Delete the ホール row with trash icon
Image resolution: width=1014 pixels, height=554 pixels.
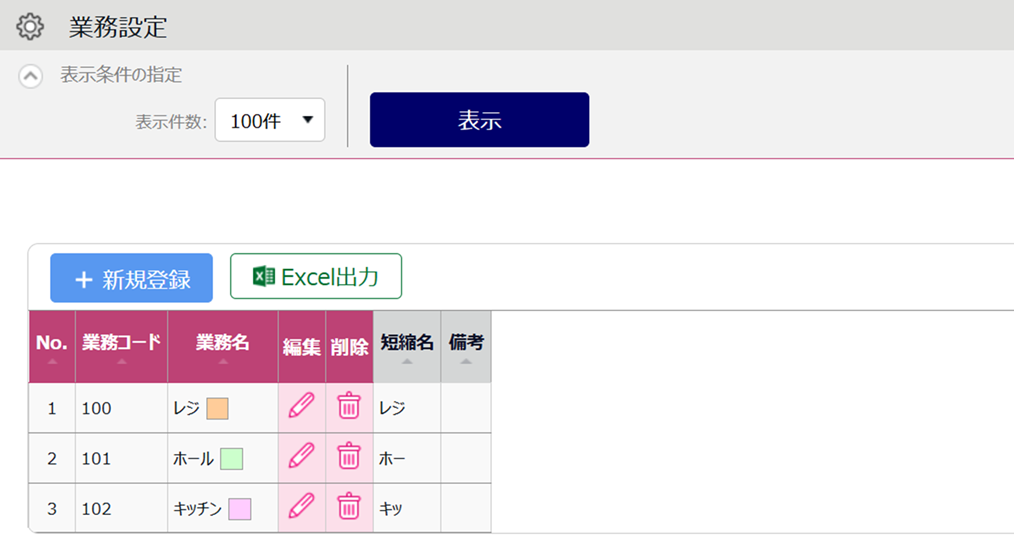coord(348,456)
